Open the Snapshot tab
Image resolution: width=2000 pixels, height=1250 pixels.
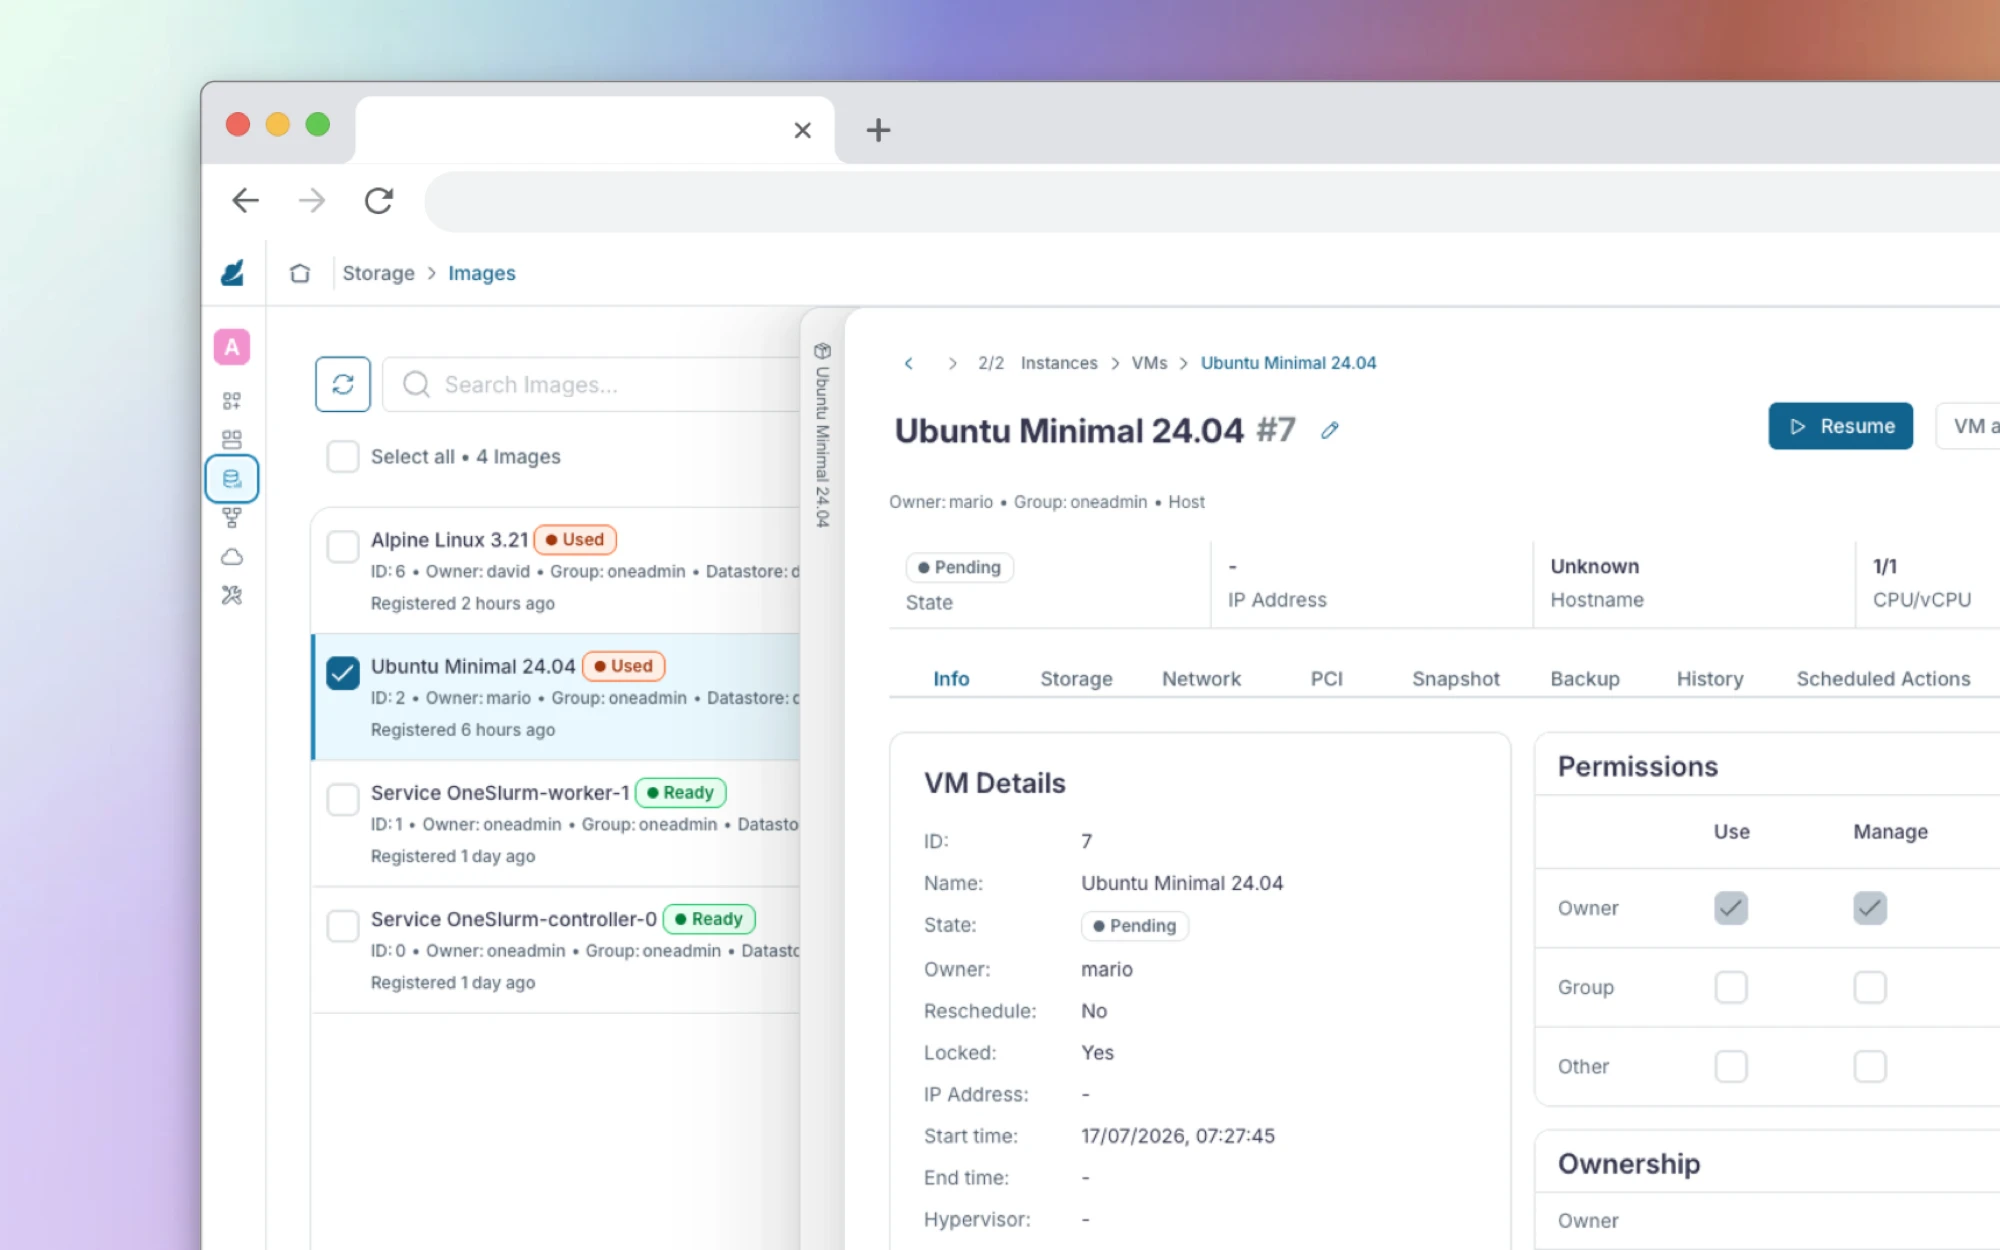1456,679
